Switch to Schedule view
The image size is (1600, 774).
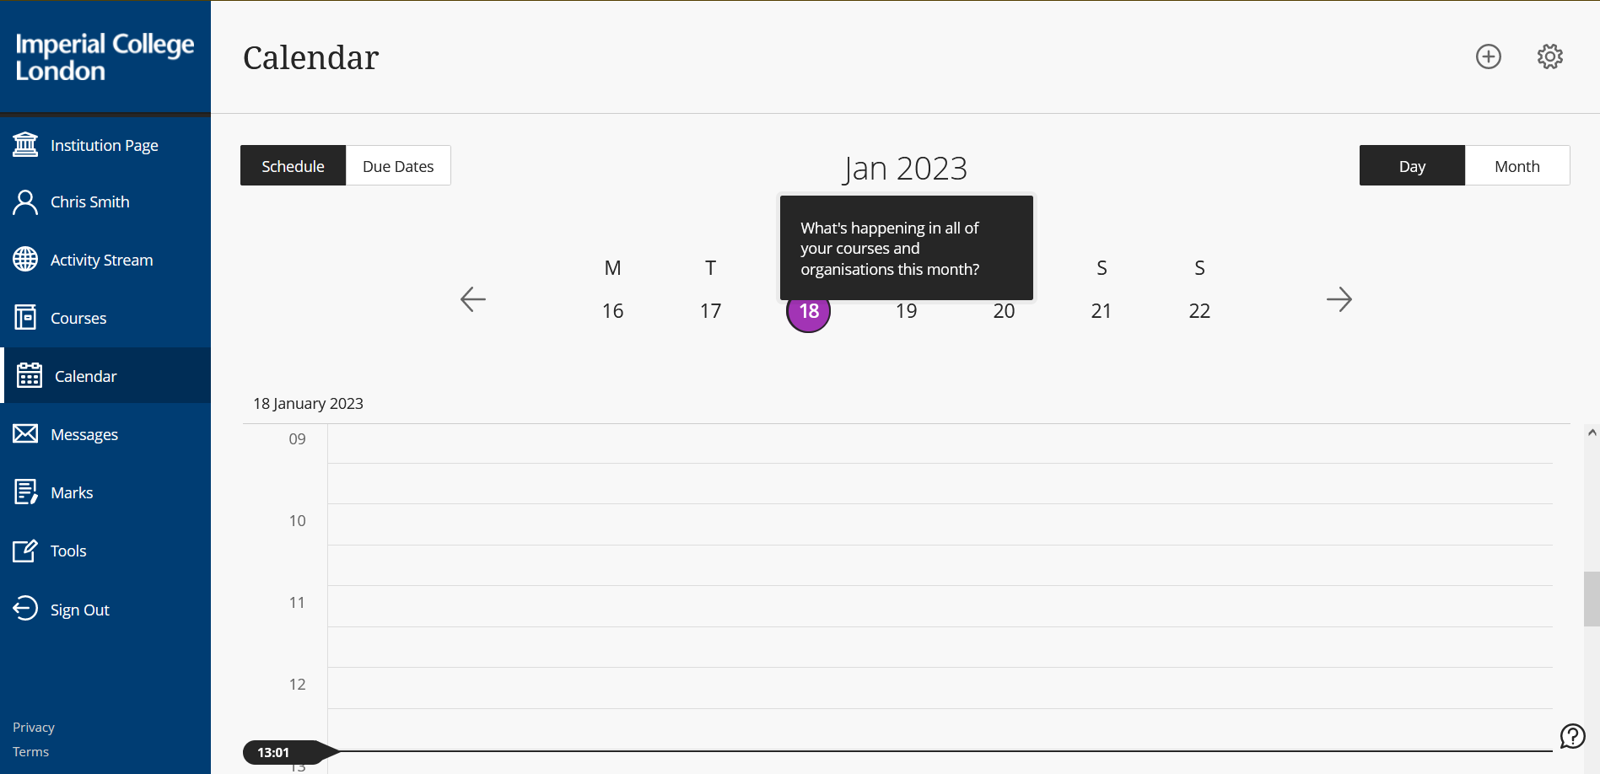(x=293, y=166)
